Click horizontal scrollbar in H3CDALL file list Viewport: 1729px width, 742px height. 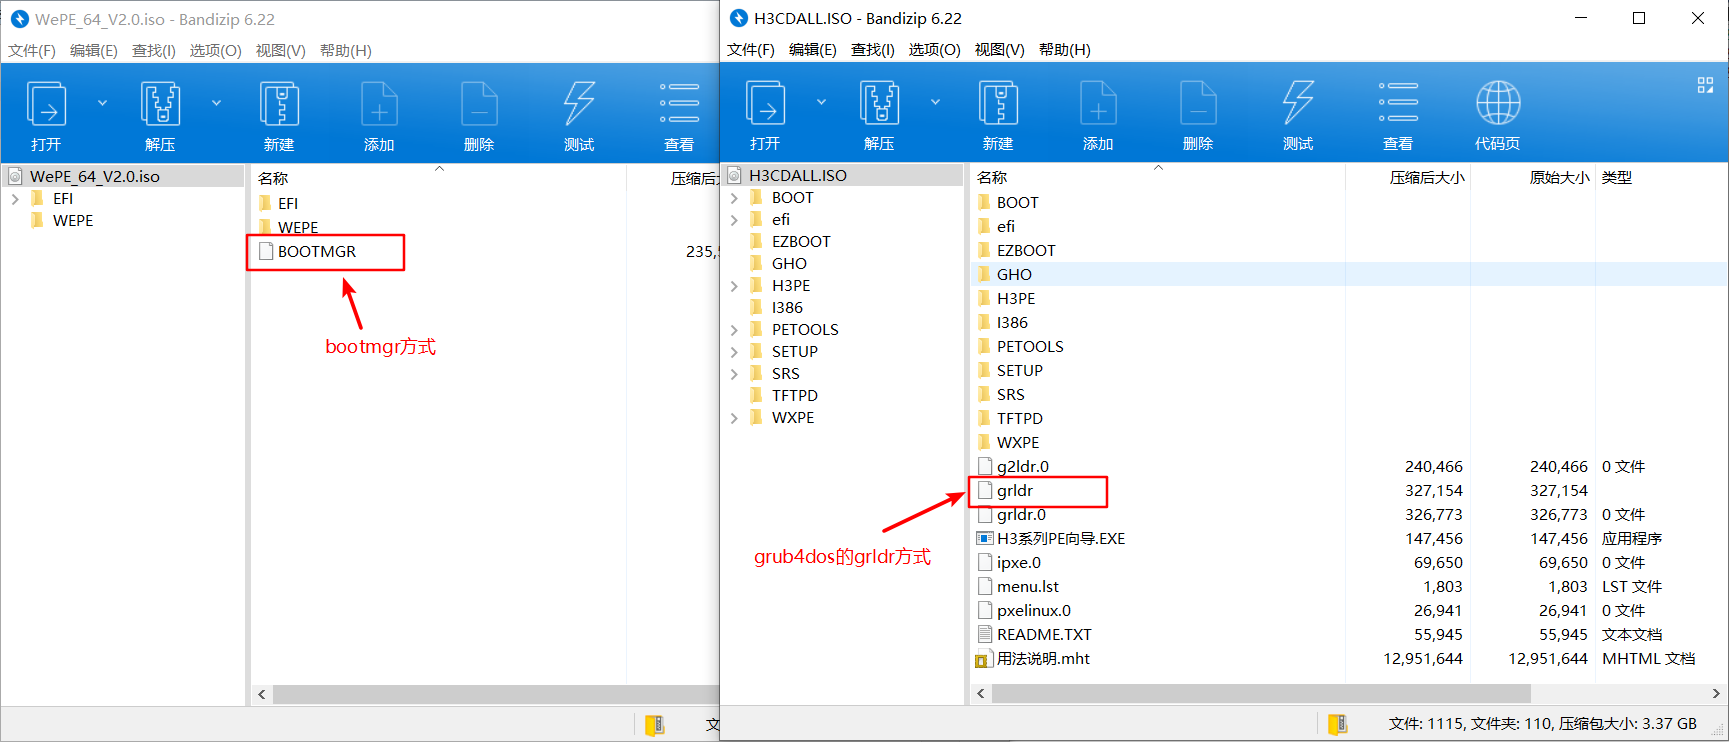1261,693
